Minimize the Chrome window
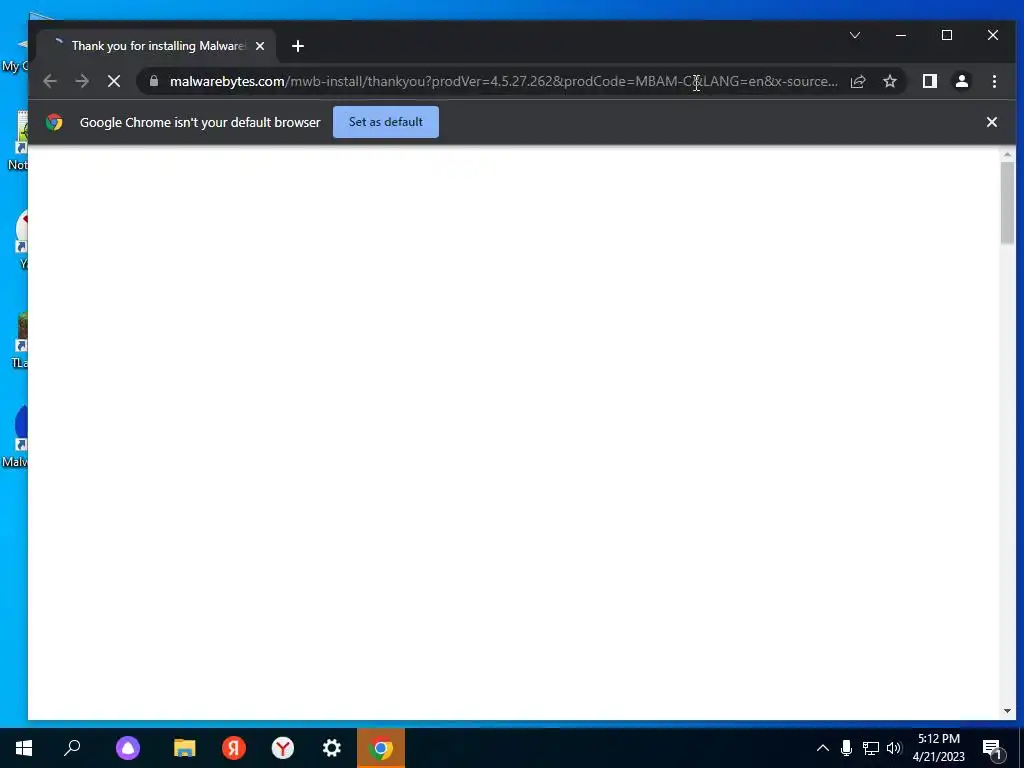The image size is (1024, 768). (x=901, y=35)
